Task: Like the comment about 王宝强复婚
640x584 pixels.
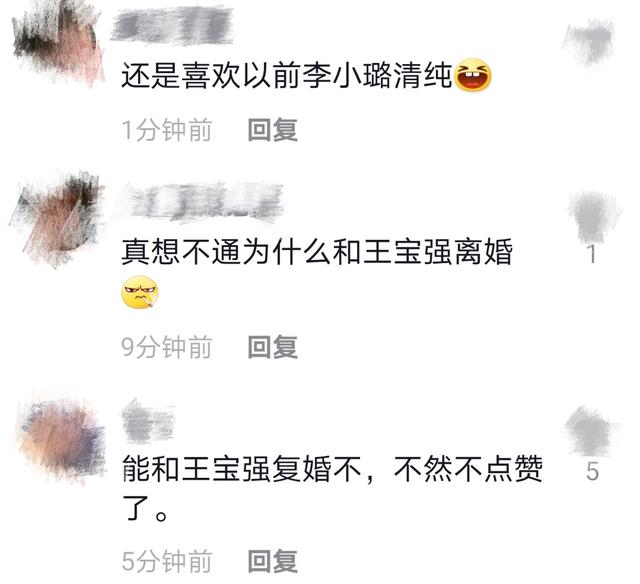Action: [x=591, y=431]
